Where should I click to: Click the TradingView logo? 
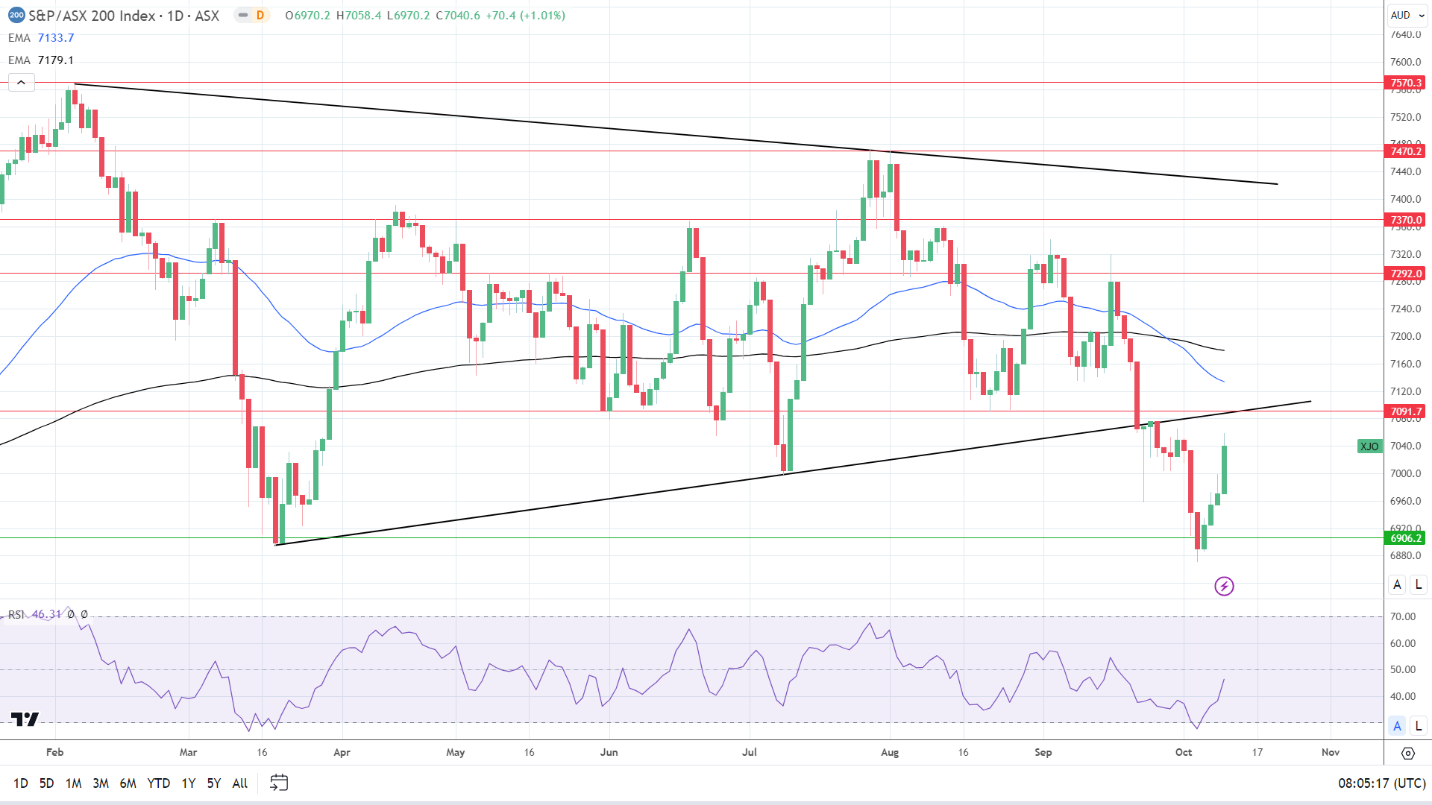click(x=24, y=719)
